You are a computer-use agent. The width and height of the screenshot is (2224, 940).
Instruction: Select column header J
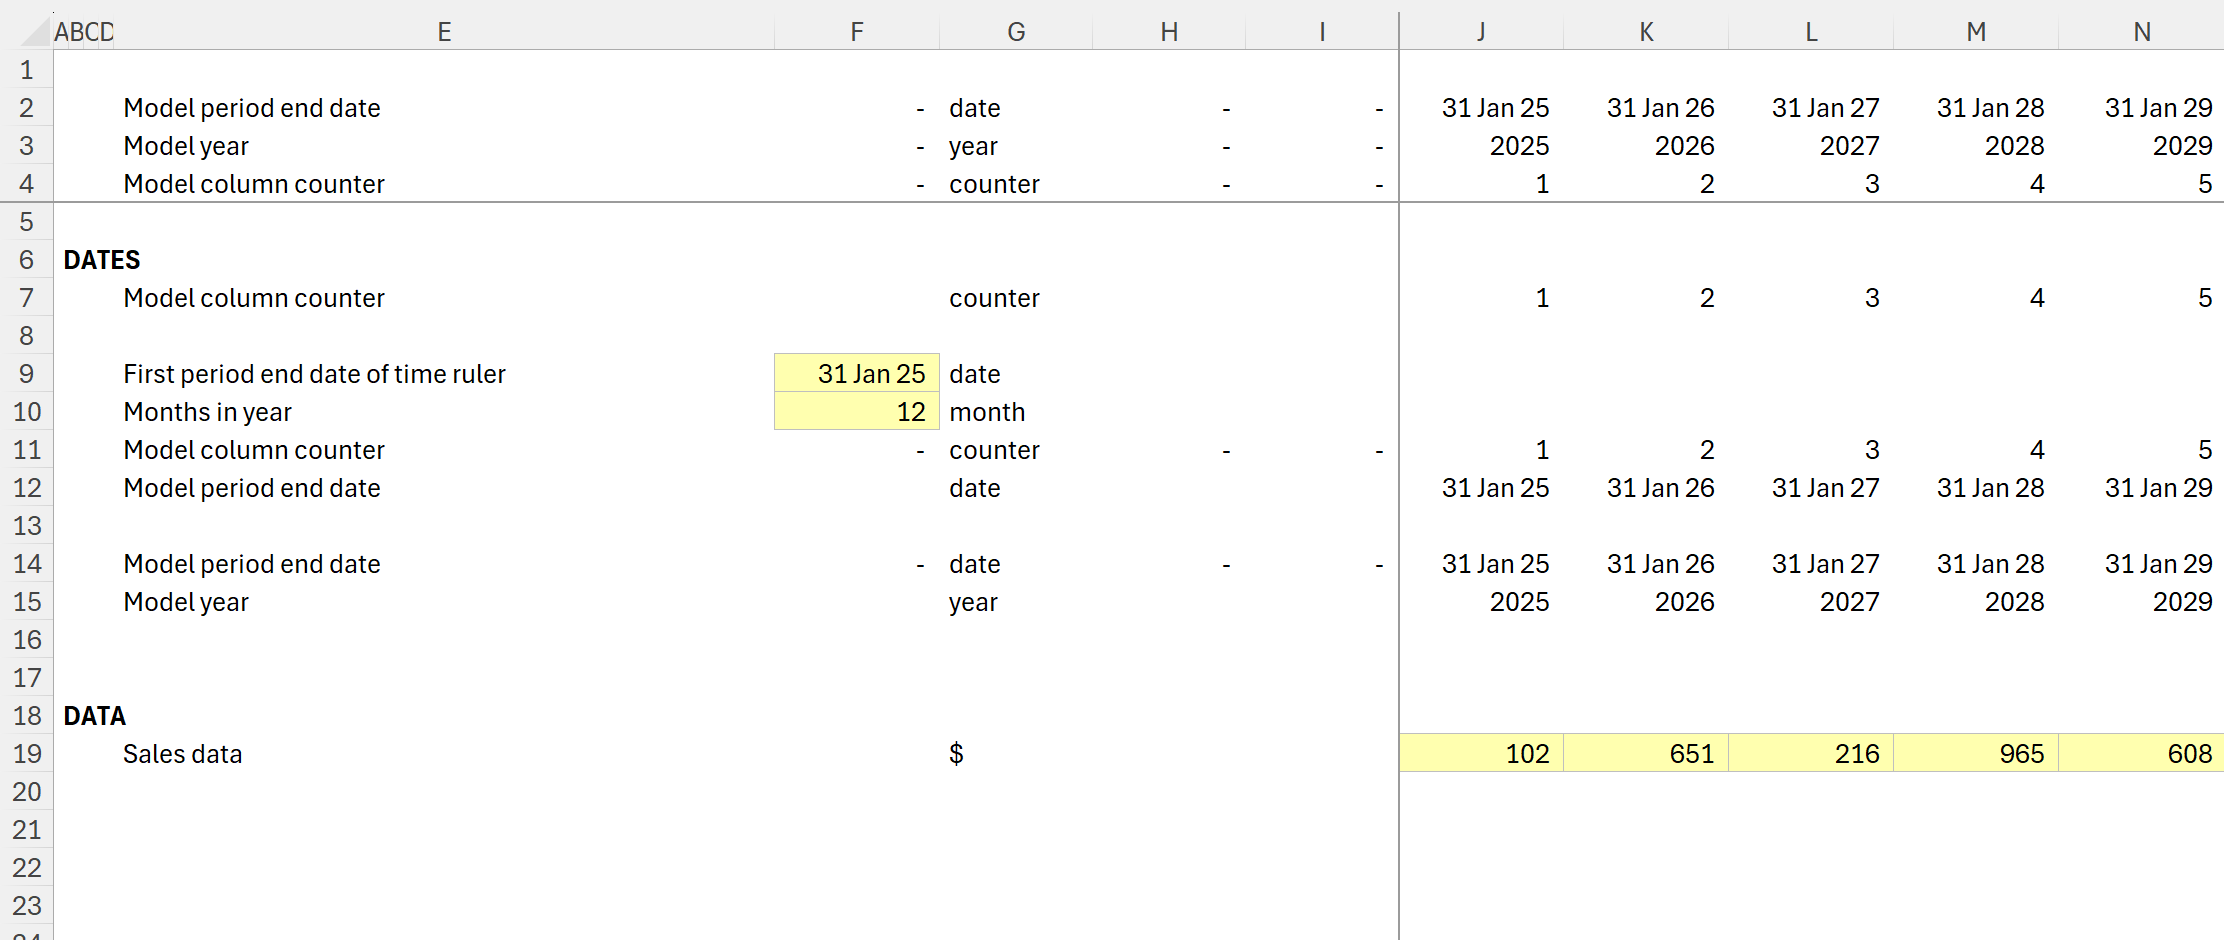[x=1481, y=31]
